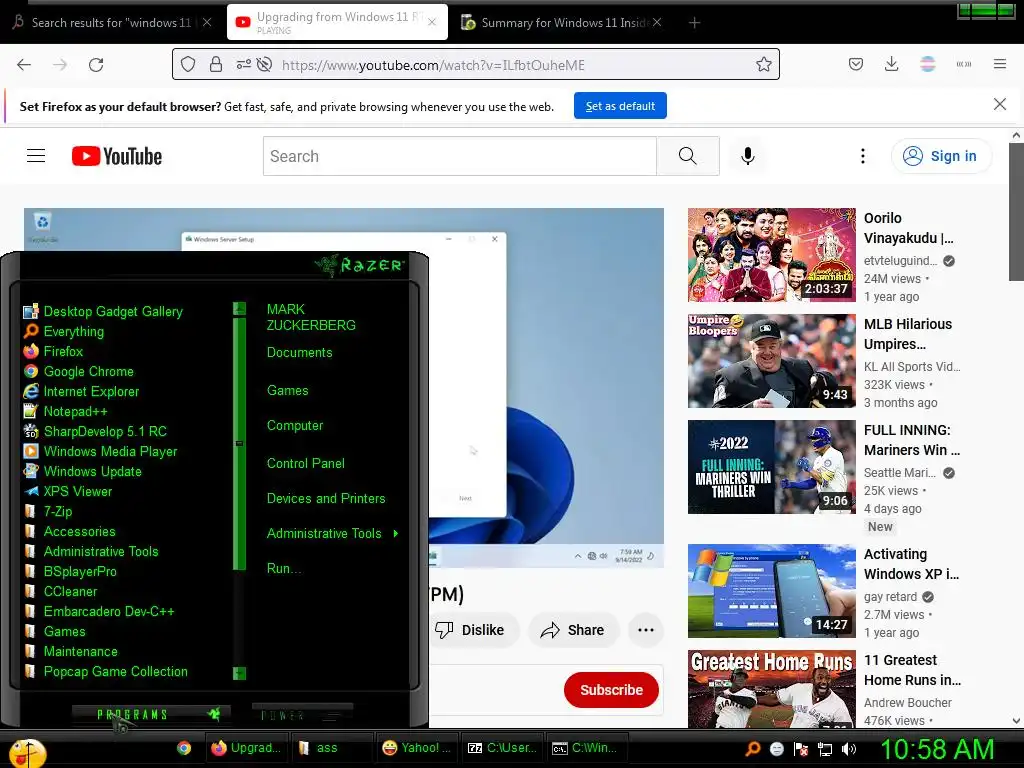Open the MARK ZUCKERBERG user folder
Image resolution: width=1024 pixels, height=768 pixels.
[311, 317]
